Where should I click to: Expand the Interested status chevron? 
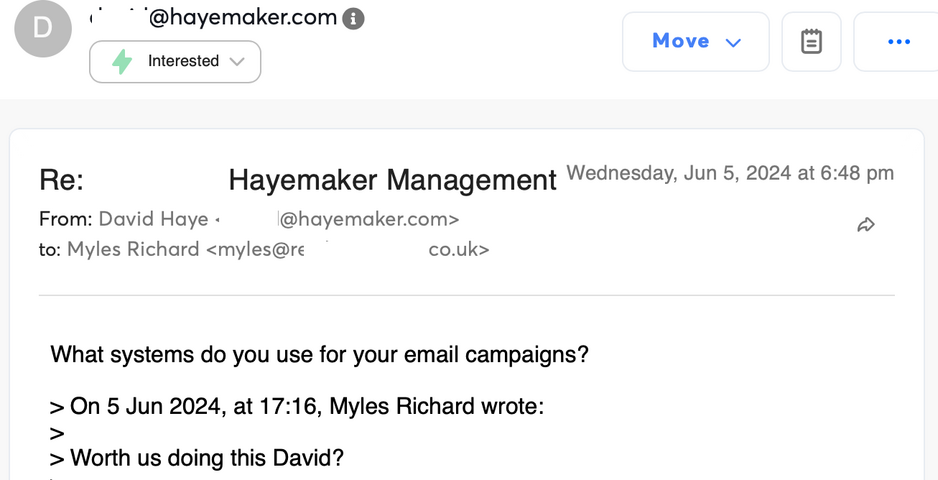(237, 61)
